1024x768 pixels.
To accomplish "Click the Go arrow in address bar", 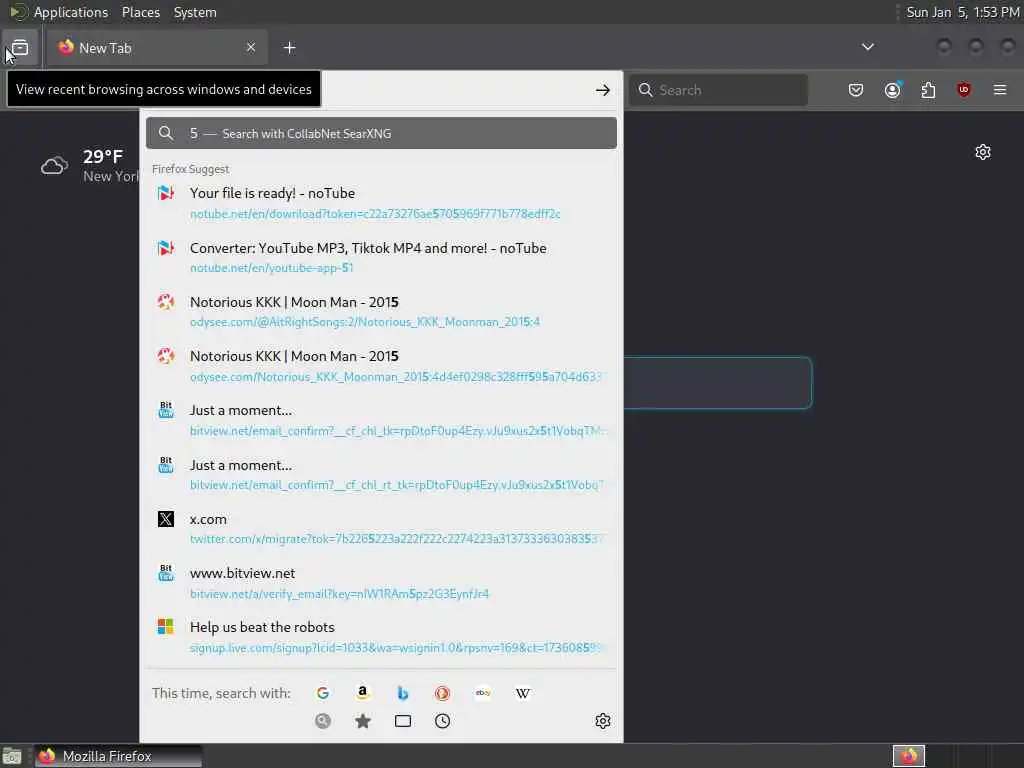I will pyautogui.click(x=603, y=90).
